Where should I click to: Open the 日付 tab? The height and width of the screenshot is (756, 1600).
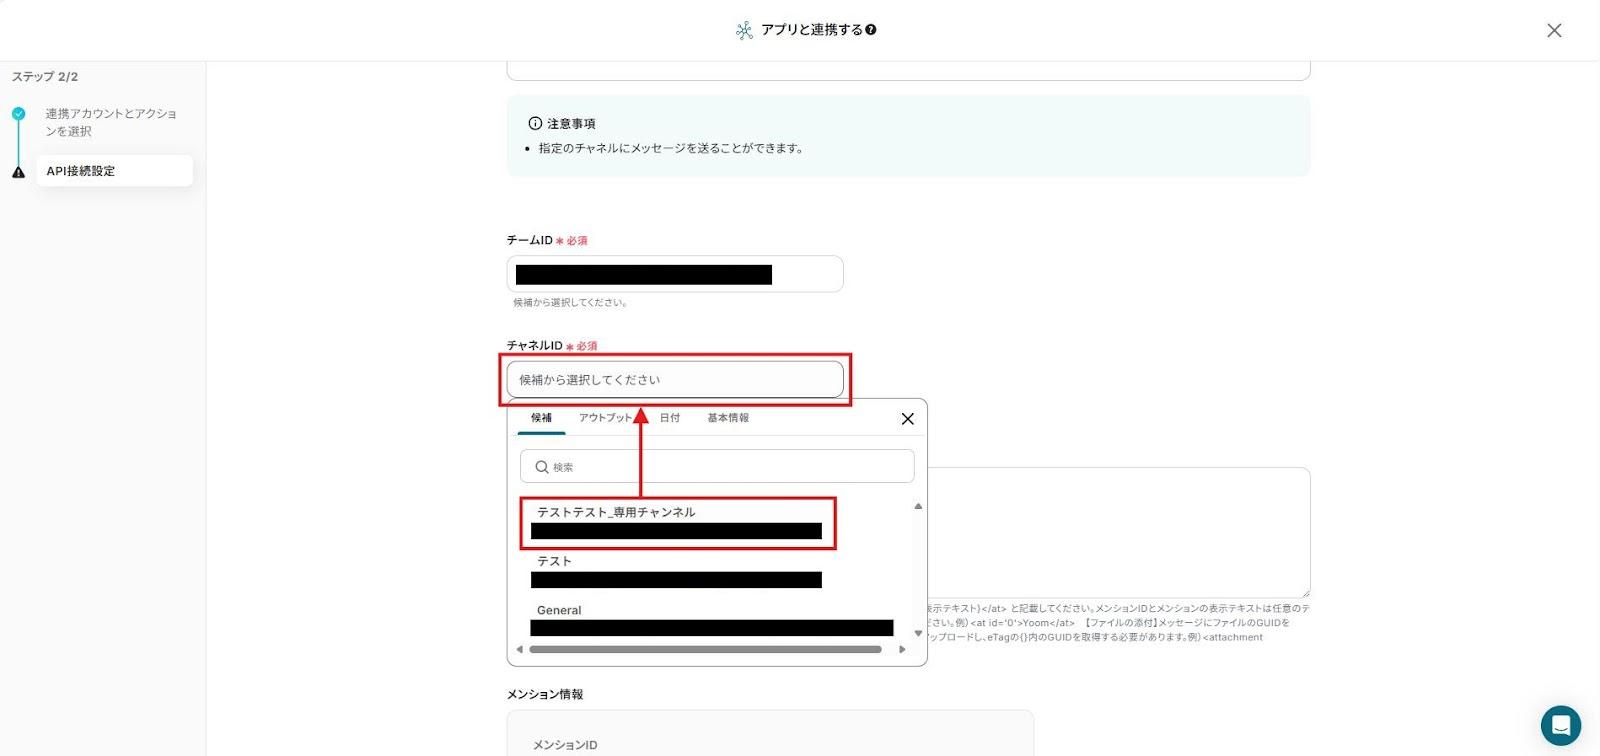click(x=670, y=418)
